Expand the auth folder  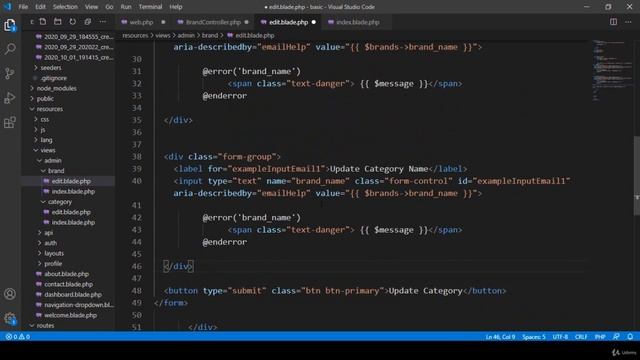point(50,243)
